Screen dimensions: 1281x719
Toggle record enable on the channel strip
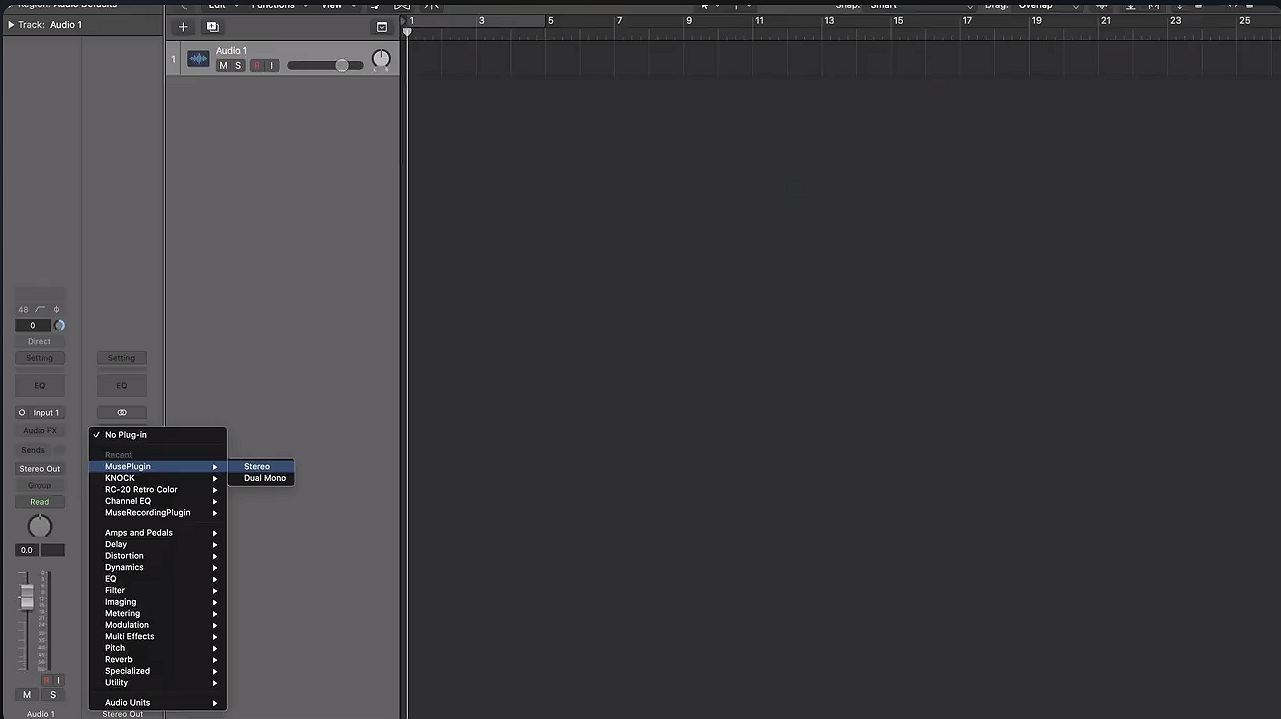[x=46, y=680]
